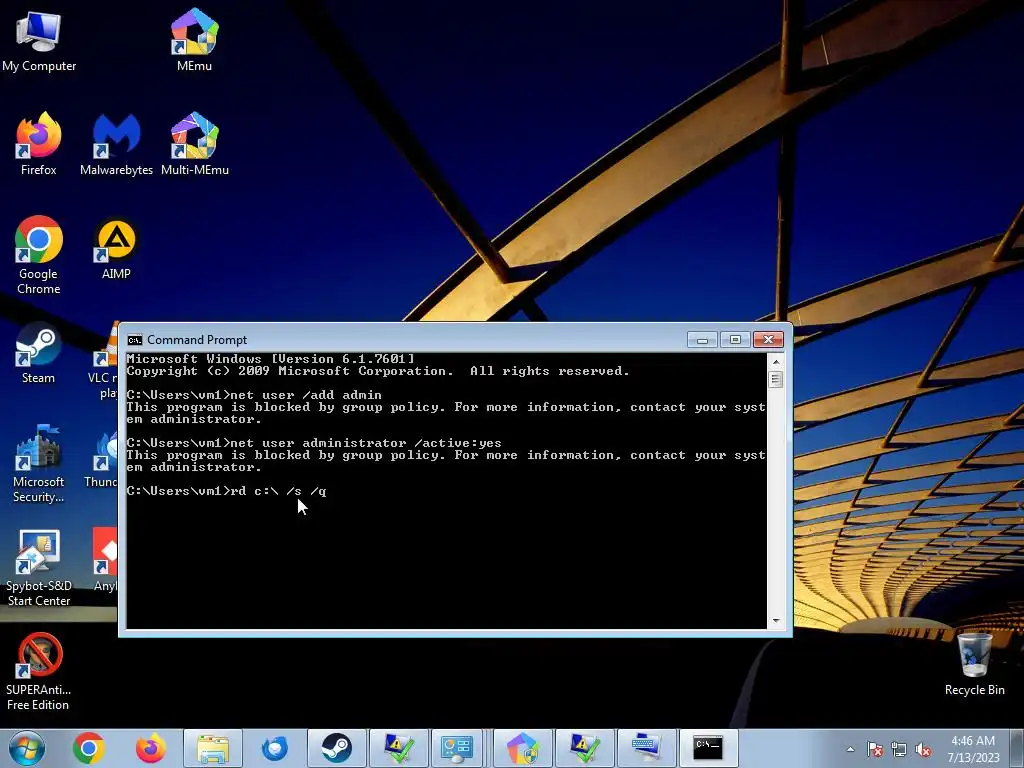The height and width of the screenshot is (768, 1024).
Task: Select the Steam desktop shortcut
Action: [39, 353]
